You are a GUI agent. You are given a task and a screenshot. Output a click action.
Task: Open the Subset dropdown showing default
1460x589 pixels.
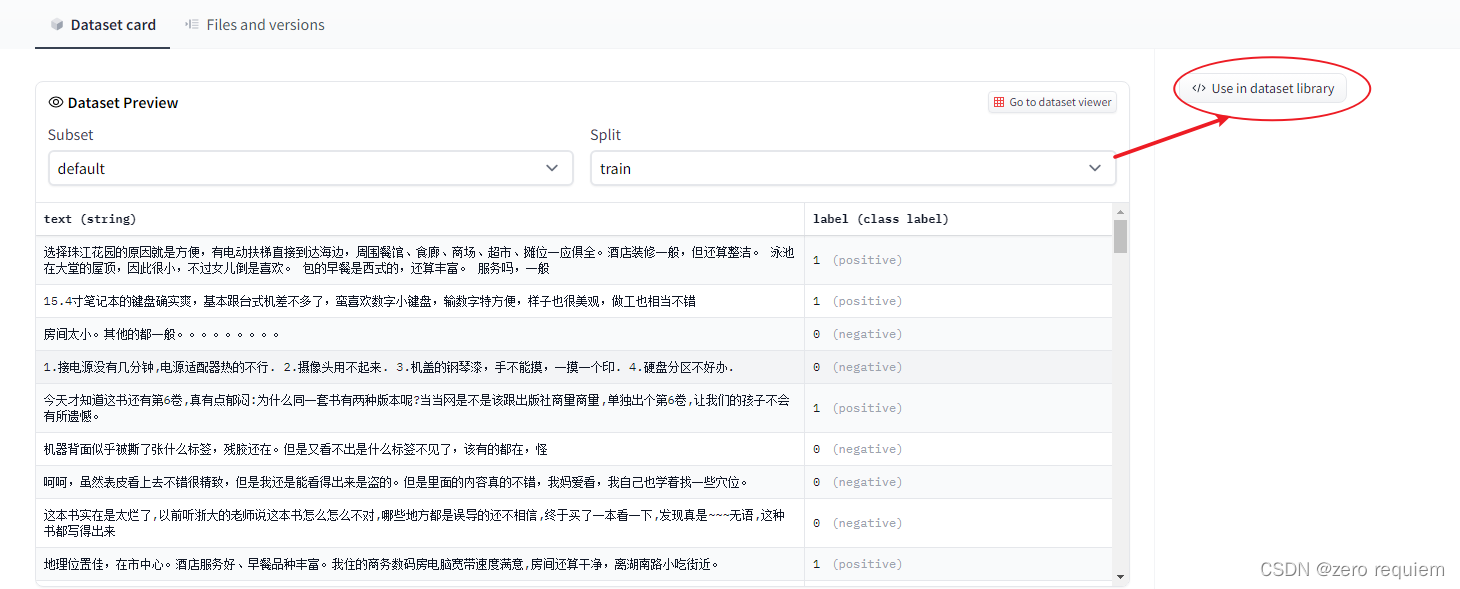coord(311,168)
